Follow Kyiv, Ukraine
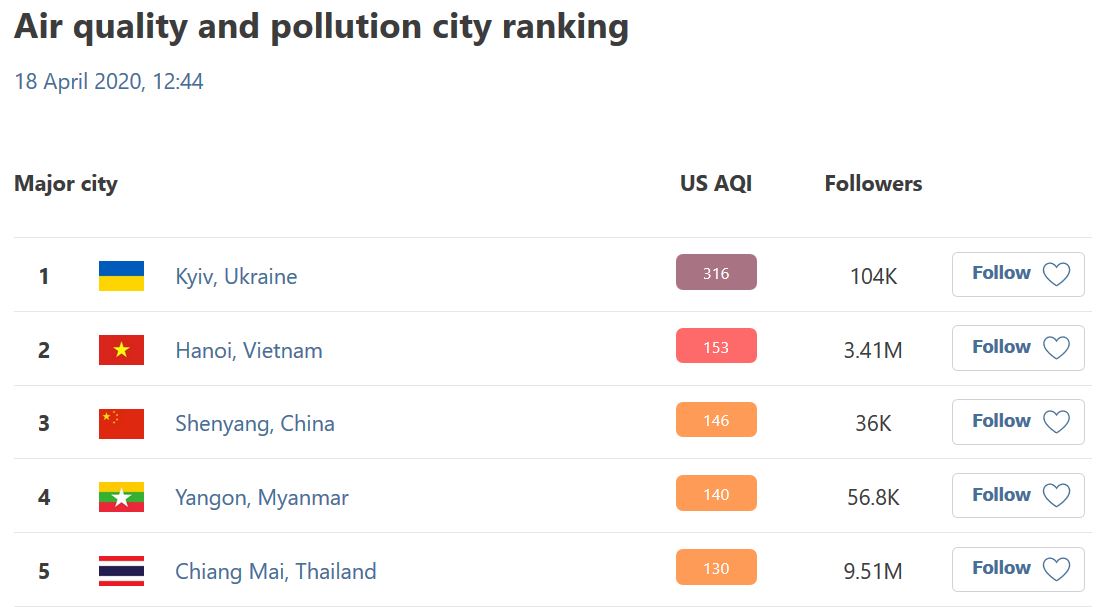Image resolution: width=1102 pixels, height=607 pixels. coord(1018,274)
